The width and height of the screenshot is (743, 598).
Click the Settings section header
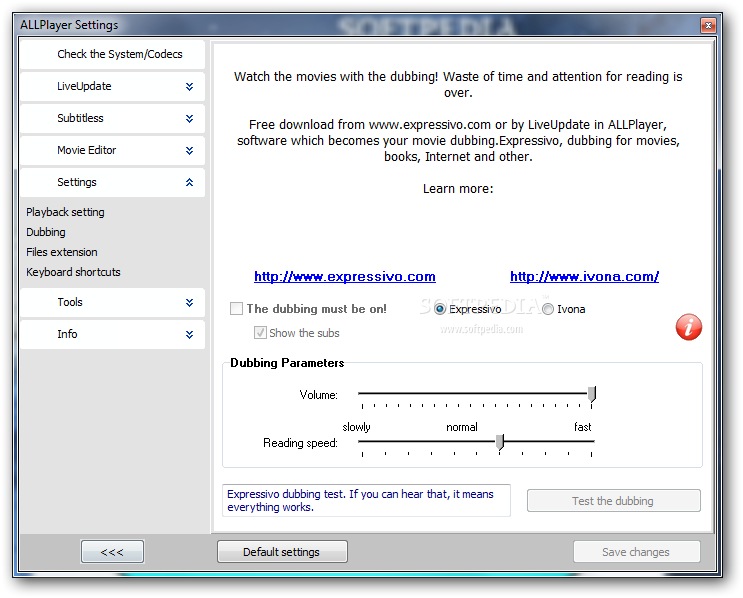point(112,182)
